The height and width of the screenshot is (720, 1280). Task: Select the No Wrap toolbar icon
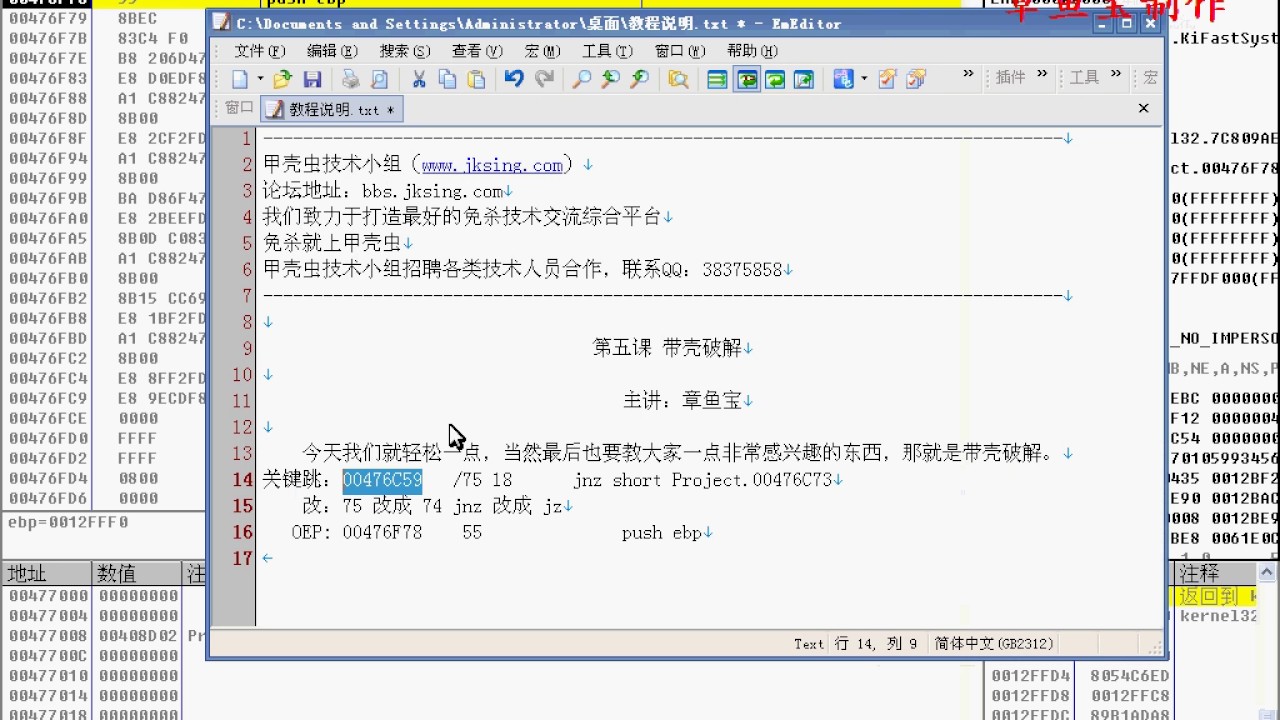(717, 79)
